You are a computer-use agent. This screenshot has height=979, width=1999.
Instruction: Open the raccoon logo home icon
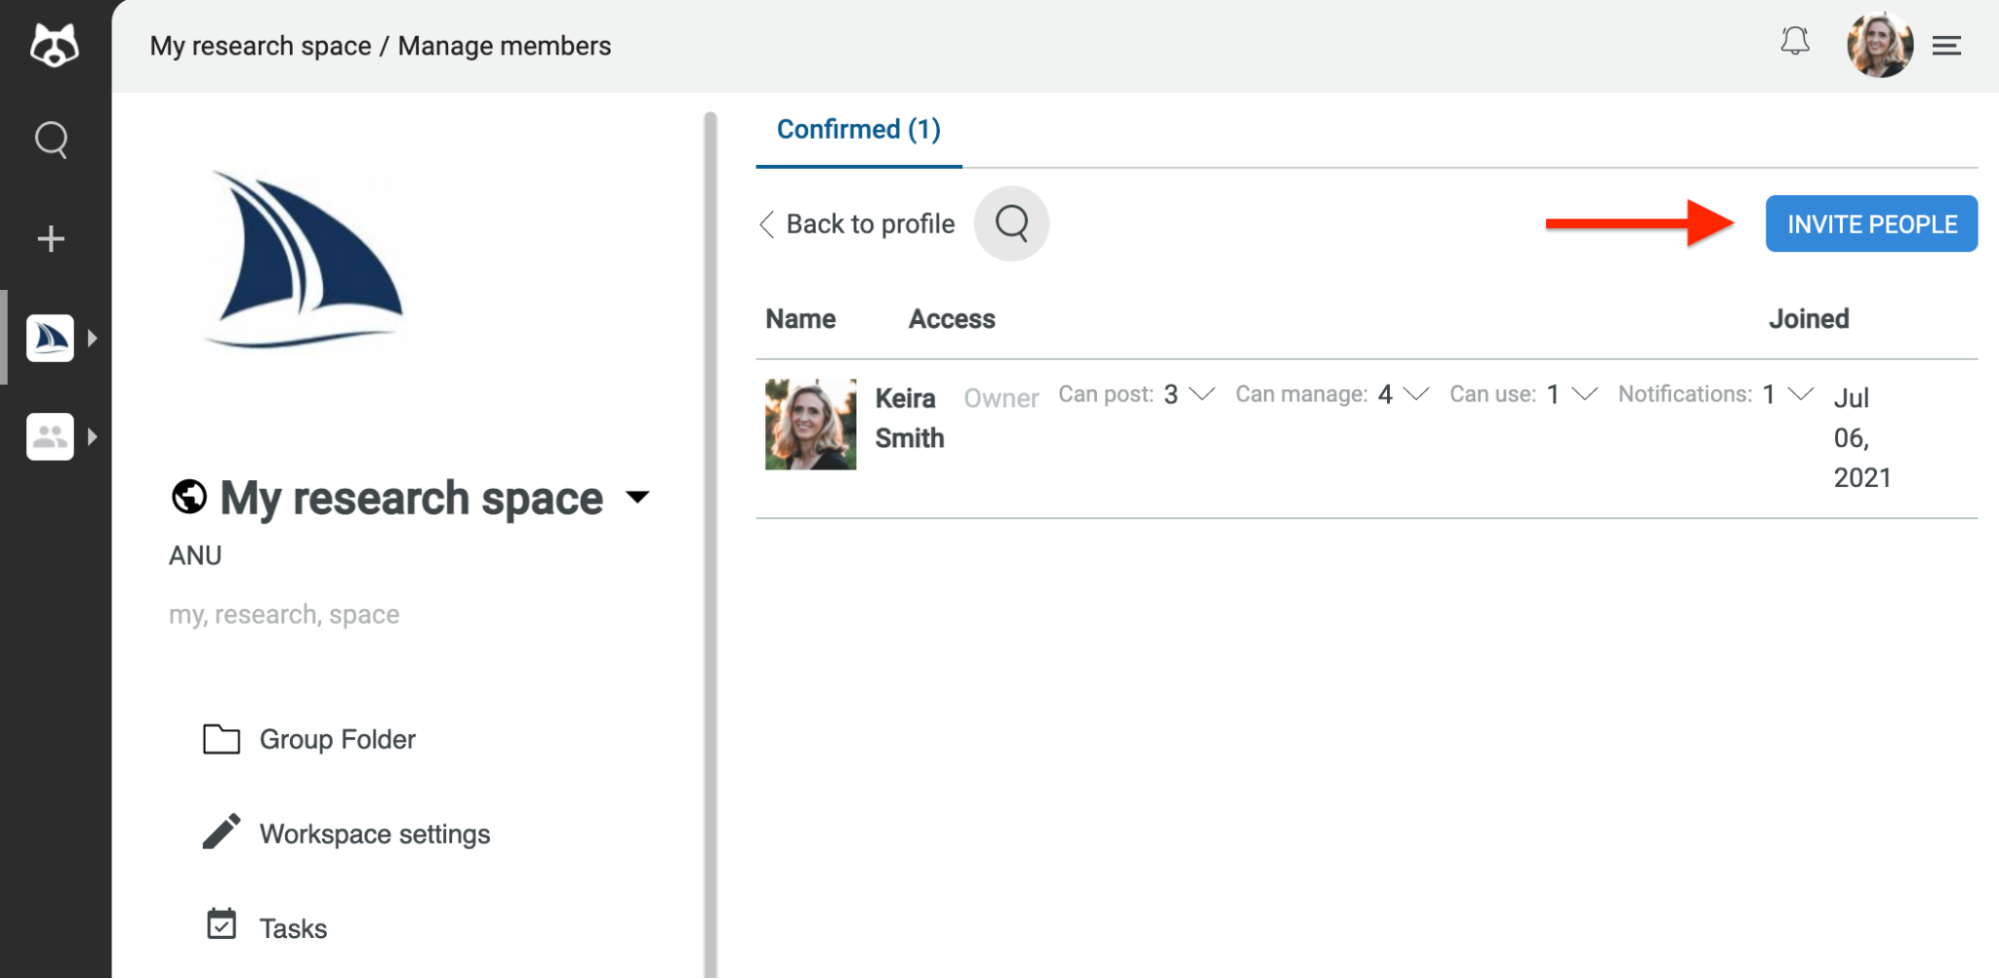click(54, 46)
